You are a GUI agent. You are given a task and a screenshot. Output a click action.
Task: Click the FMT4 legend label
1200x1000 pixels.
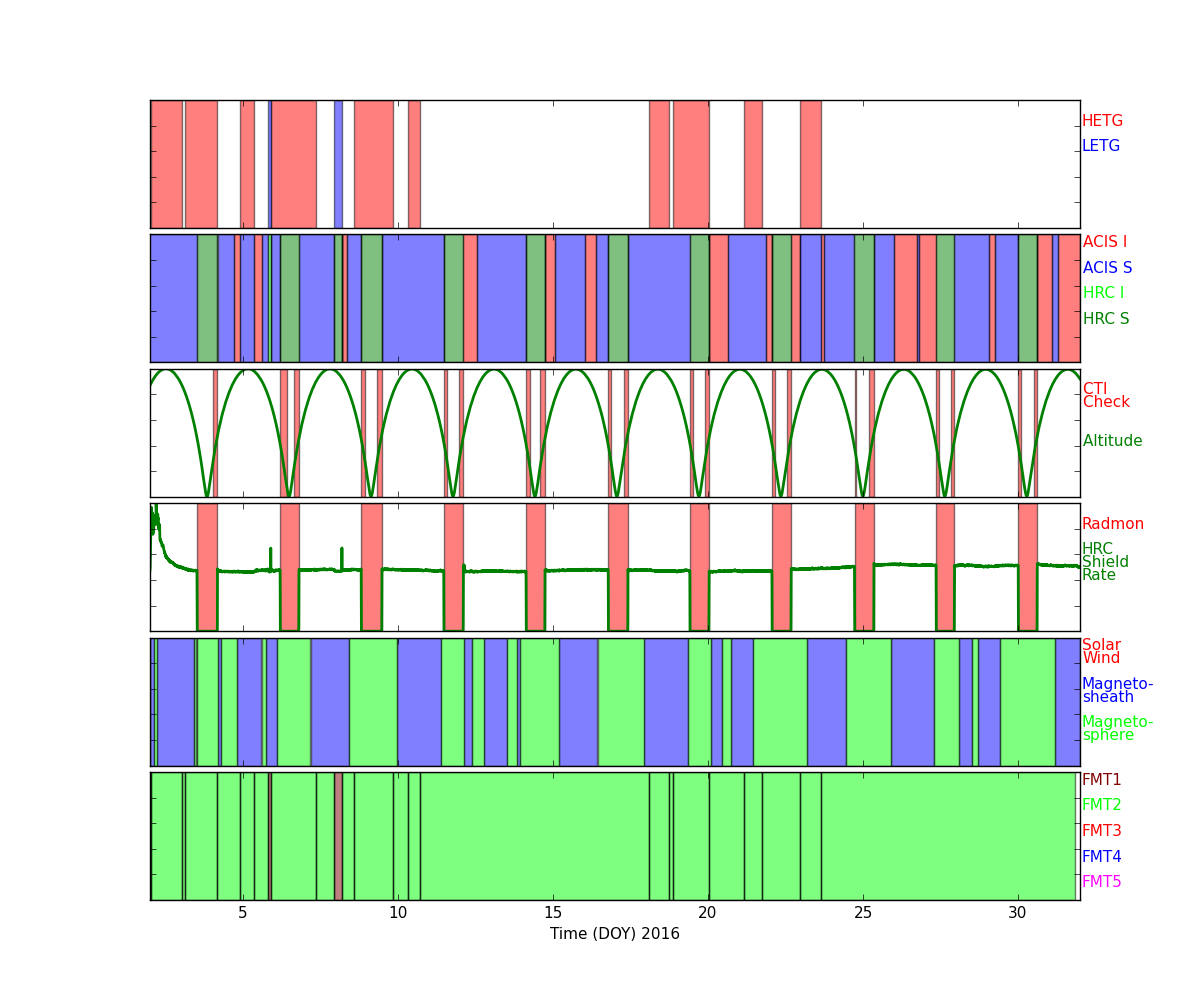(x=1101, y=857)
